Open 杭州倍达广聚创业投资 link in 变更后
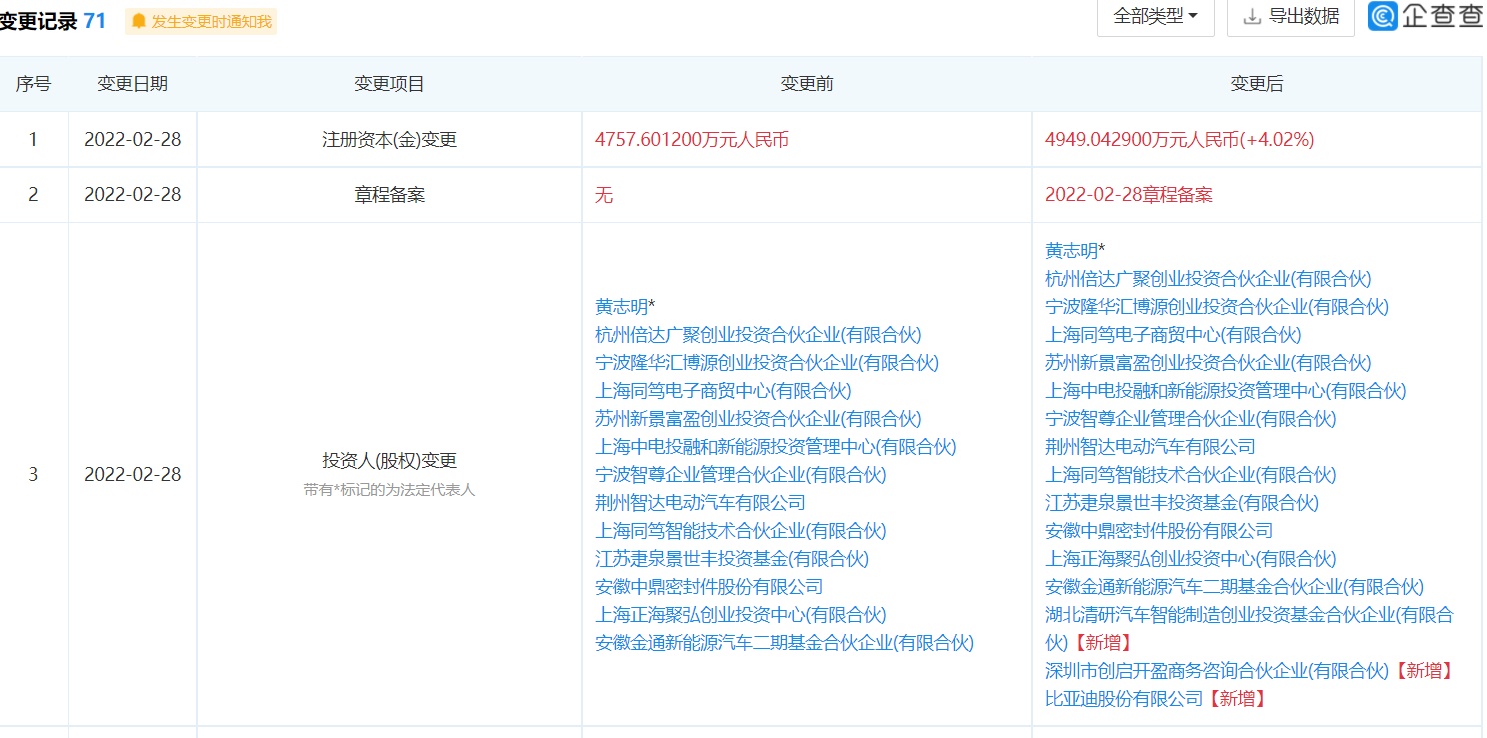The height and width of the screenshot is (738, 1487). (1208, 279)
